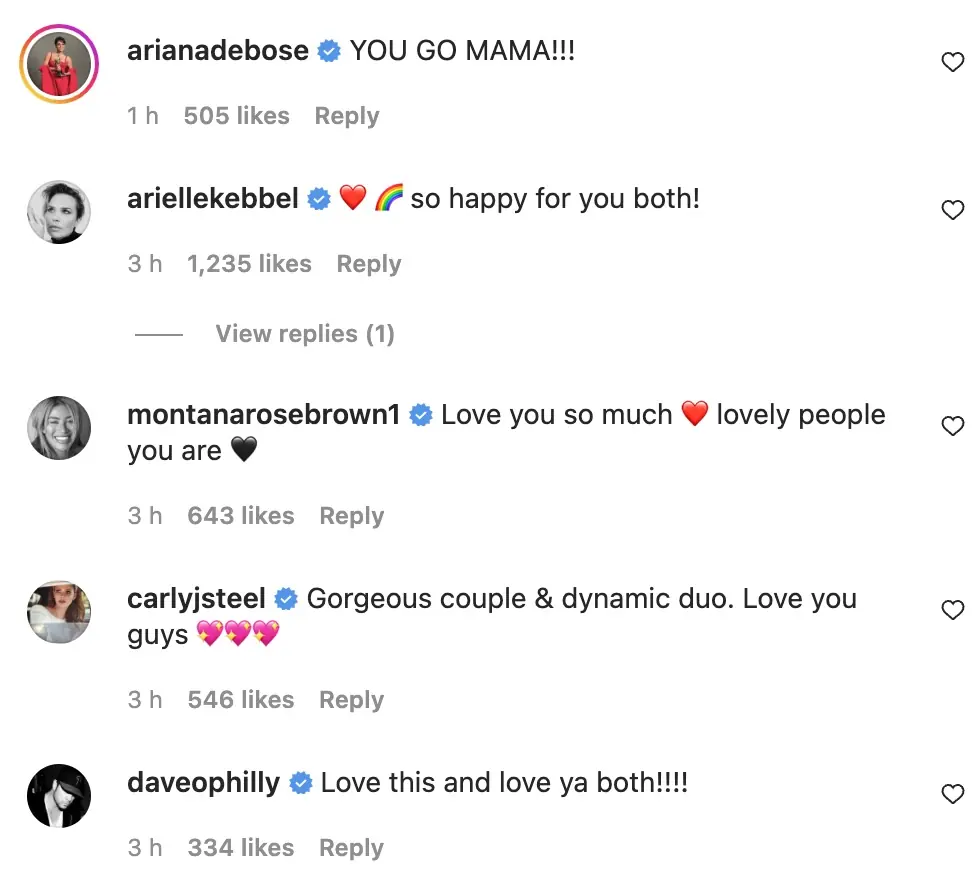Open the arianadebose username link
The height and width of the screenshot is (872, 976).
[218, 51]
